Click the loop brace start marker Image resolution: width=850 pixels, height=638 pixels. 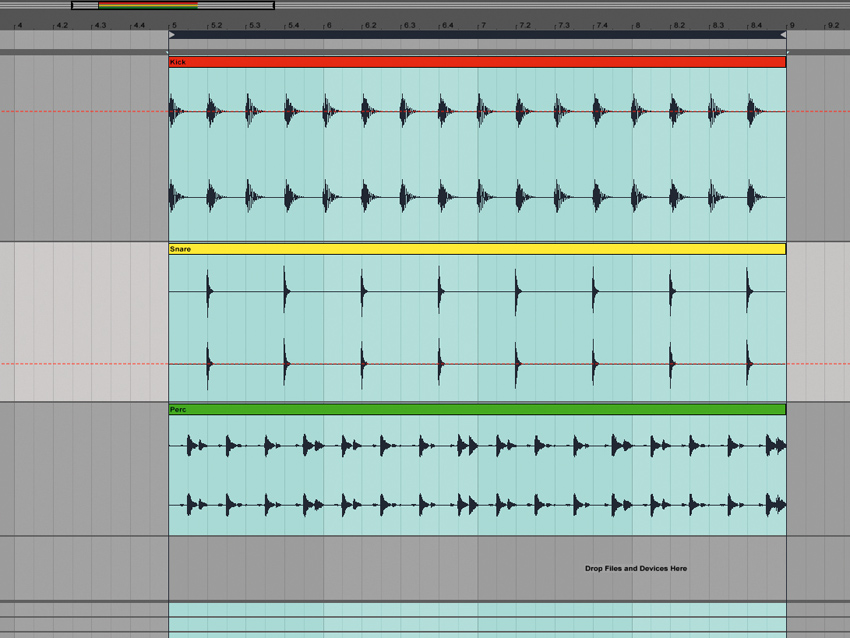(172, 35)
